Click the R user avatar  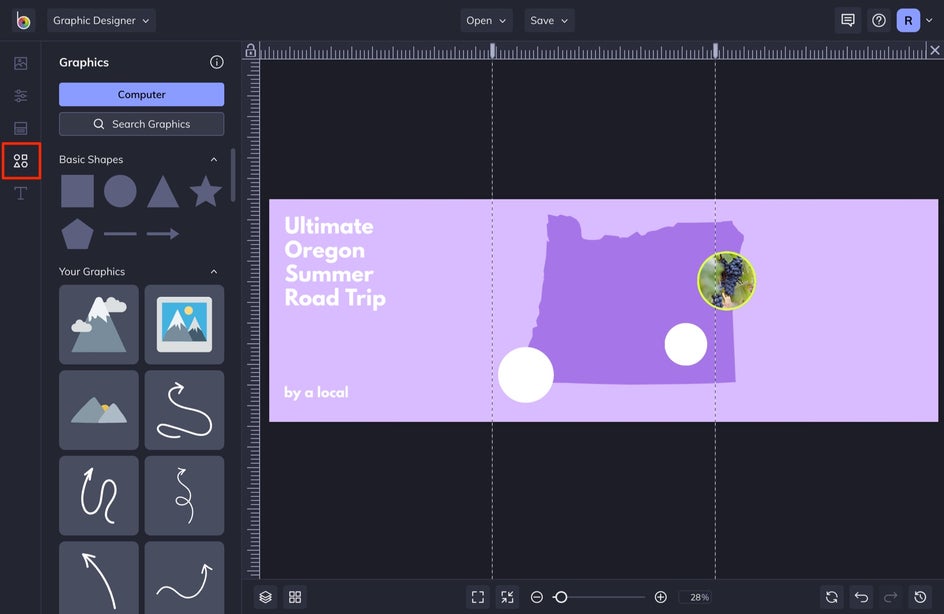(908, 20)
